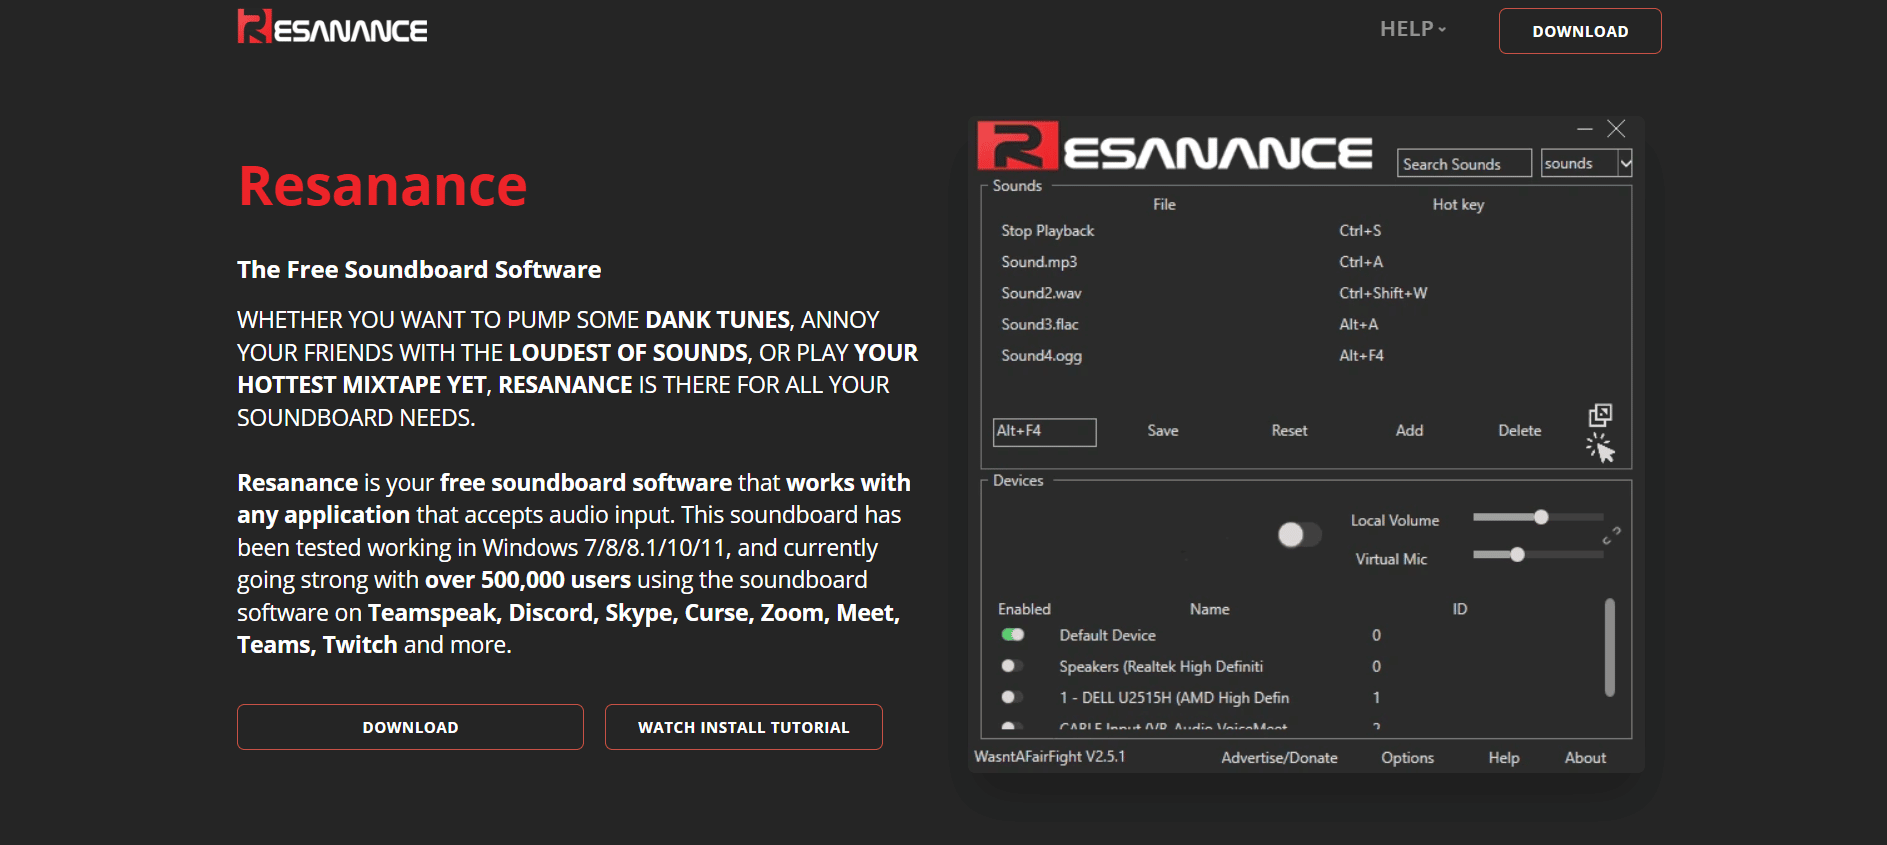Click the Alt+F4 hotkey input box
This screenshot has width=1887, height=845.
pyautogui.click(x=1045, y=432)
